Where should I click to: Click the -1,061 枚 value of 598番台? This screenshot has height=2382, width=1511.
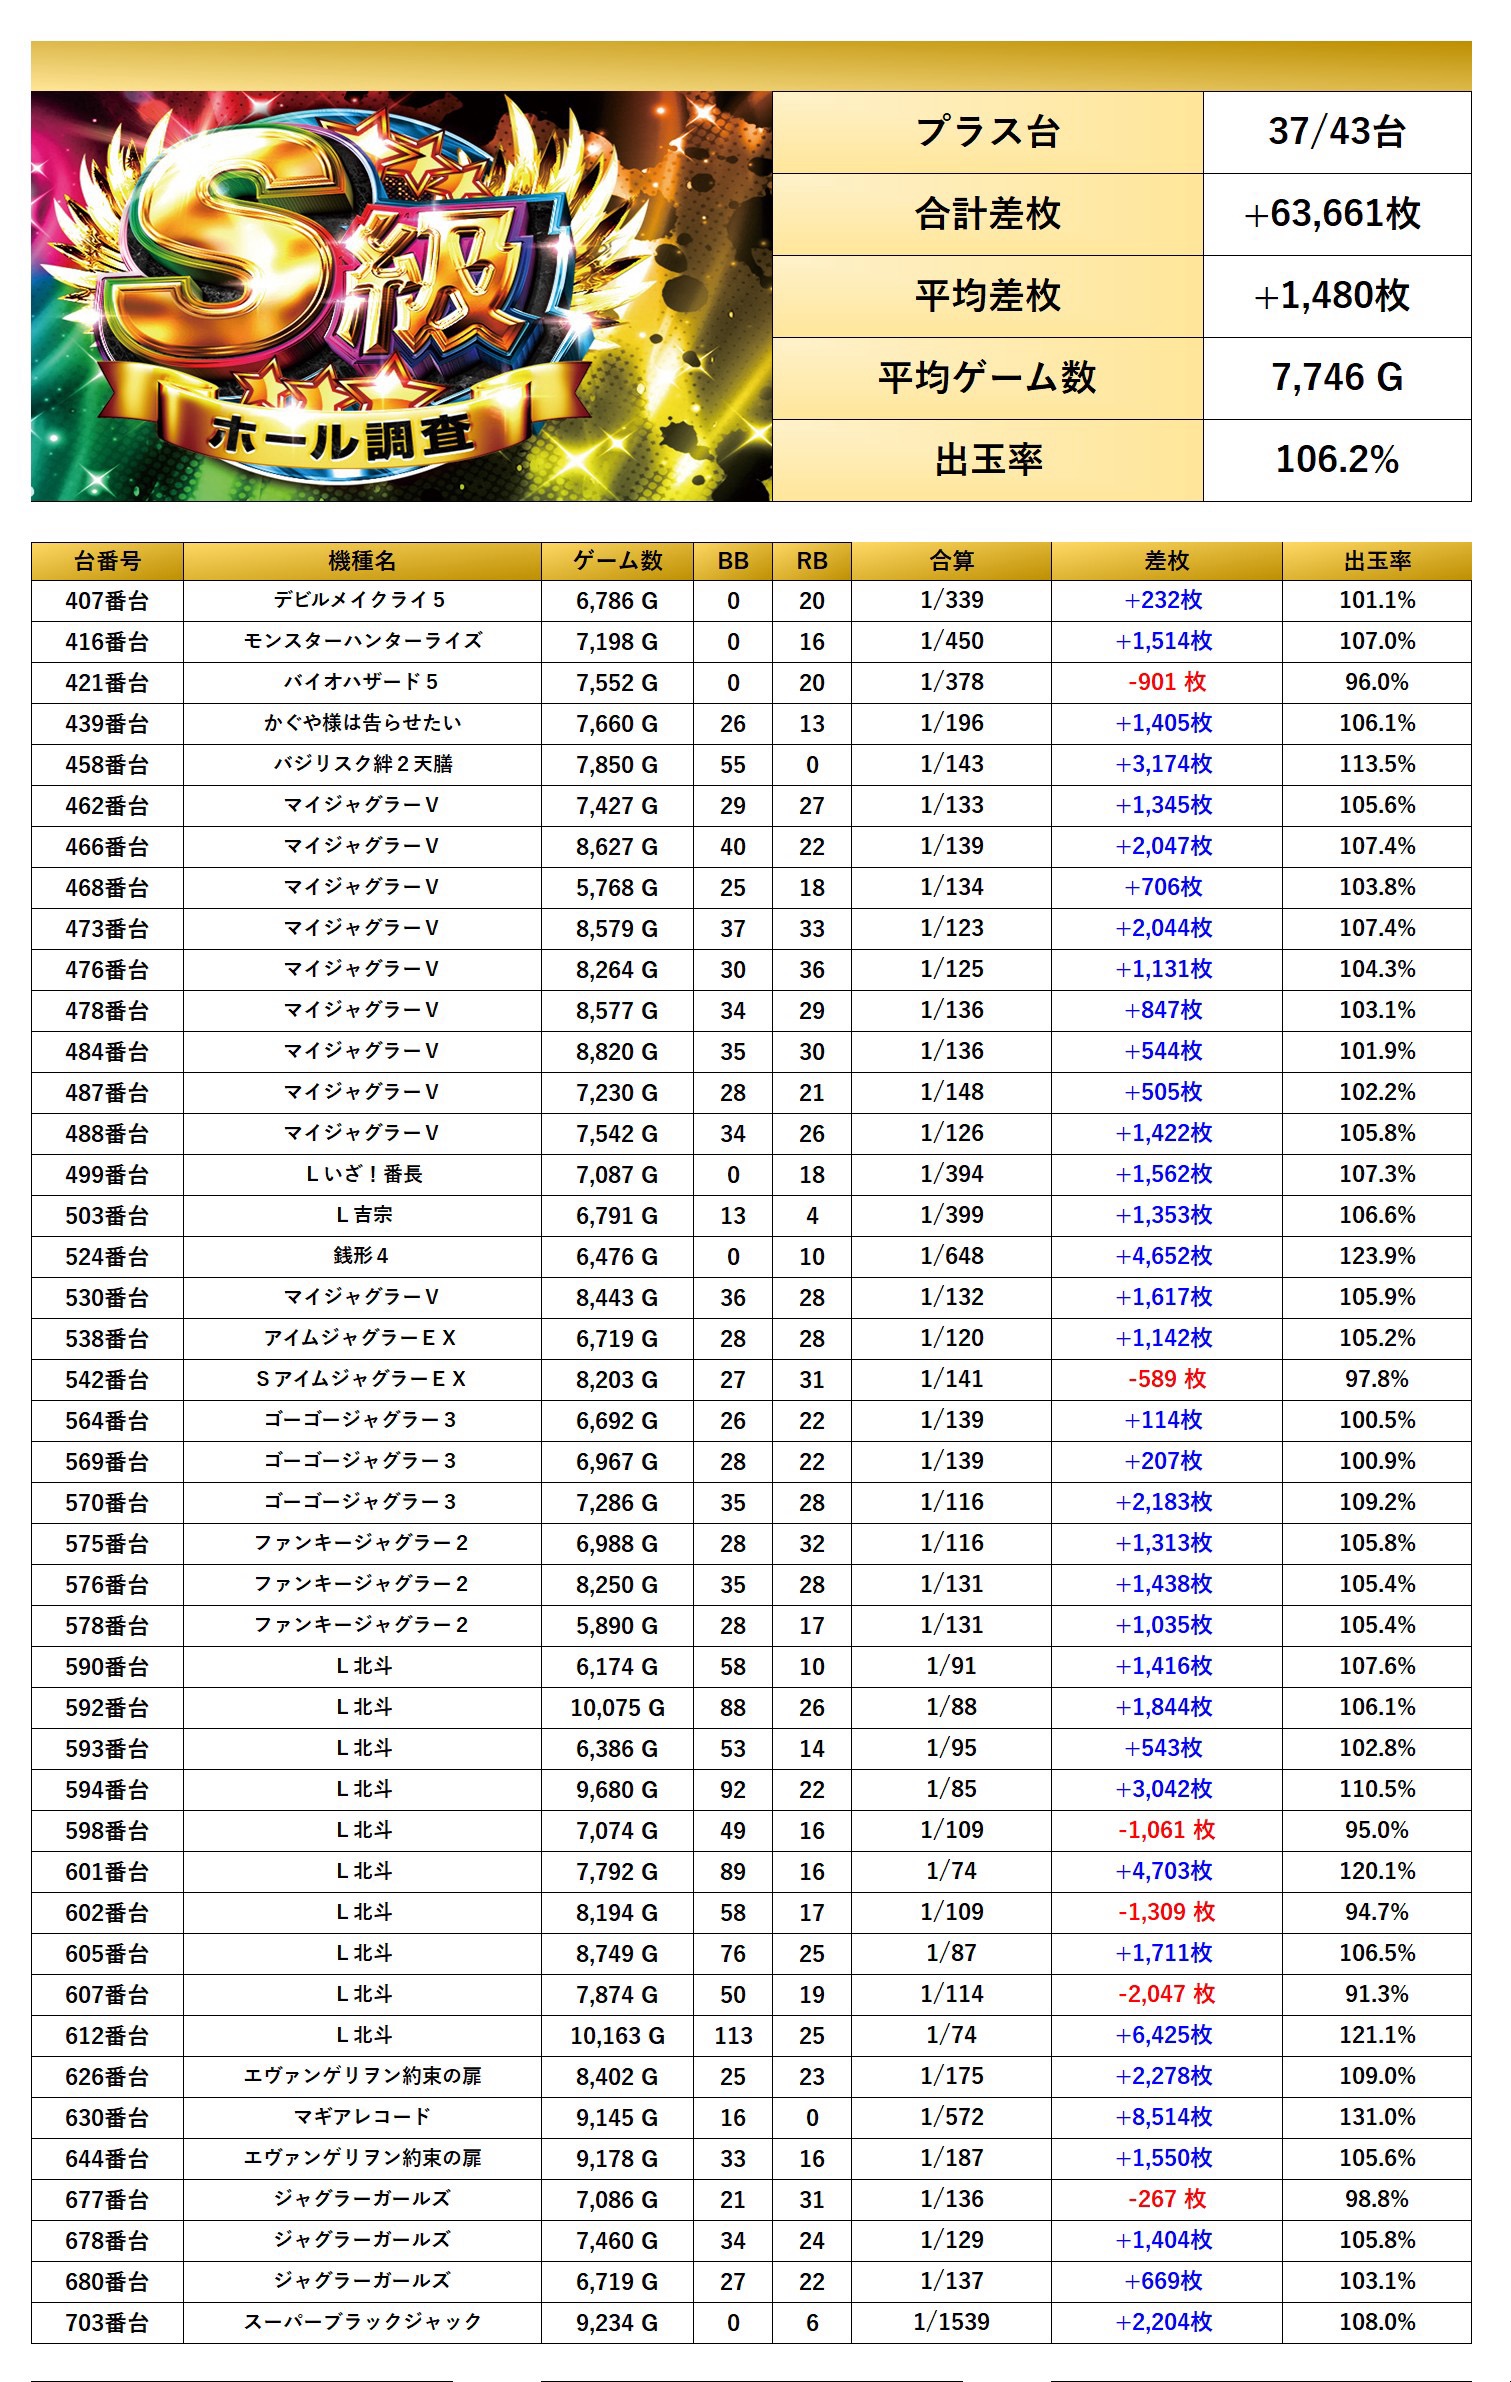point(1166,1830)
